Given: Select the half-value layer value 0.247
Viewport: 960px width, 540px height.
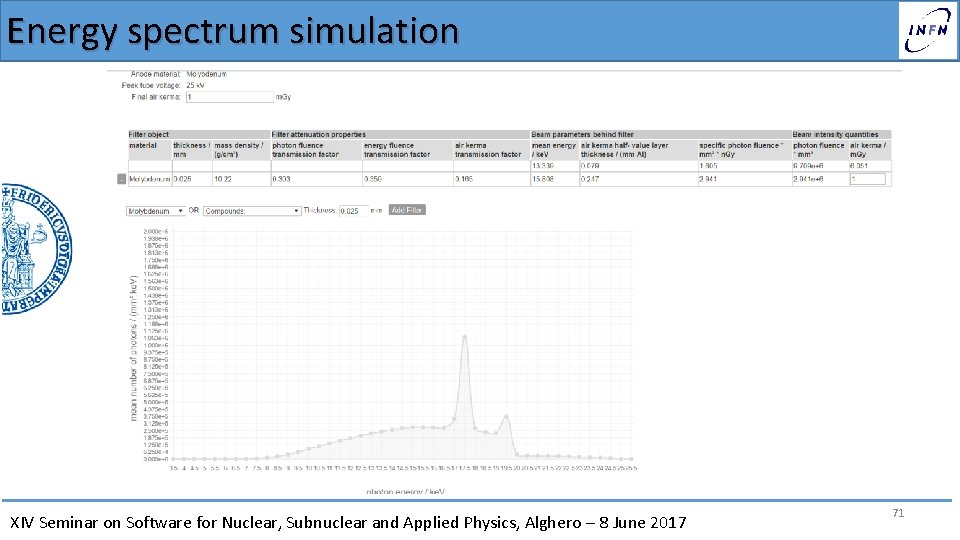Looking at the screenshot, I should pos(590,179).
